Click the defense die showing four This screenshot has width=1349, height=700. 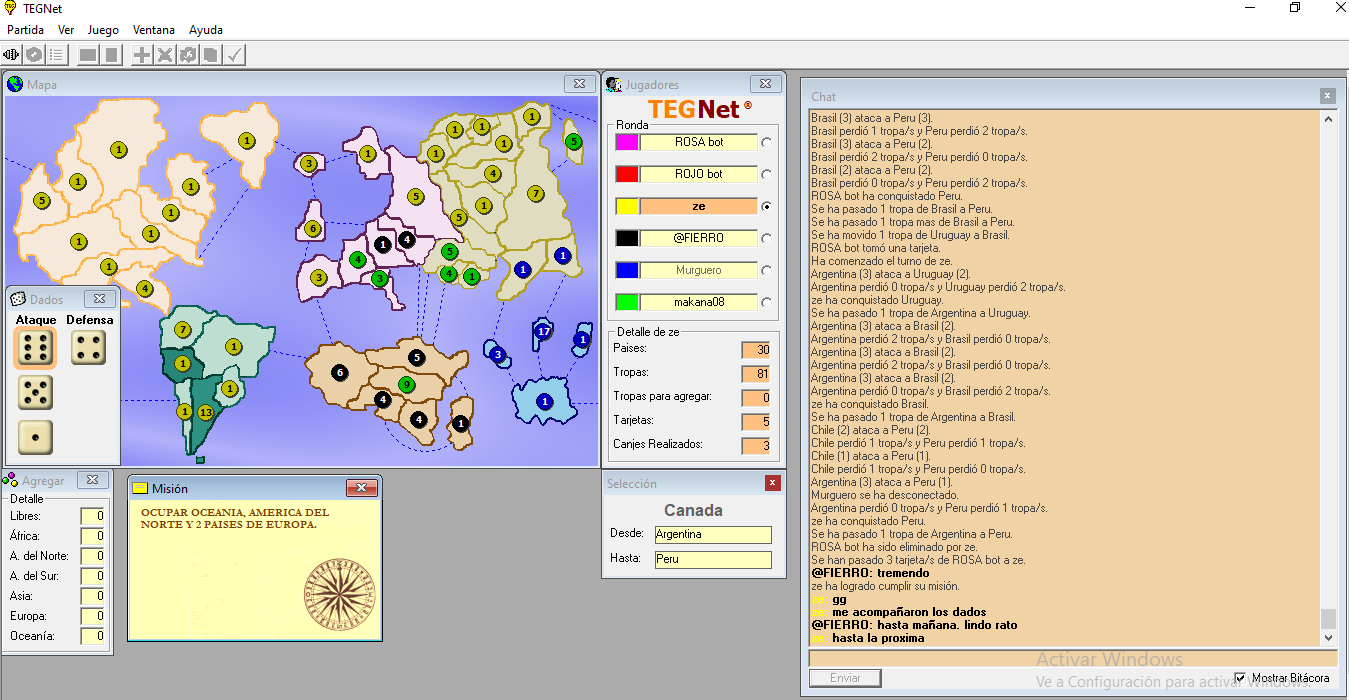pos(88,348)
